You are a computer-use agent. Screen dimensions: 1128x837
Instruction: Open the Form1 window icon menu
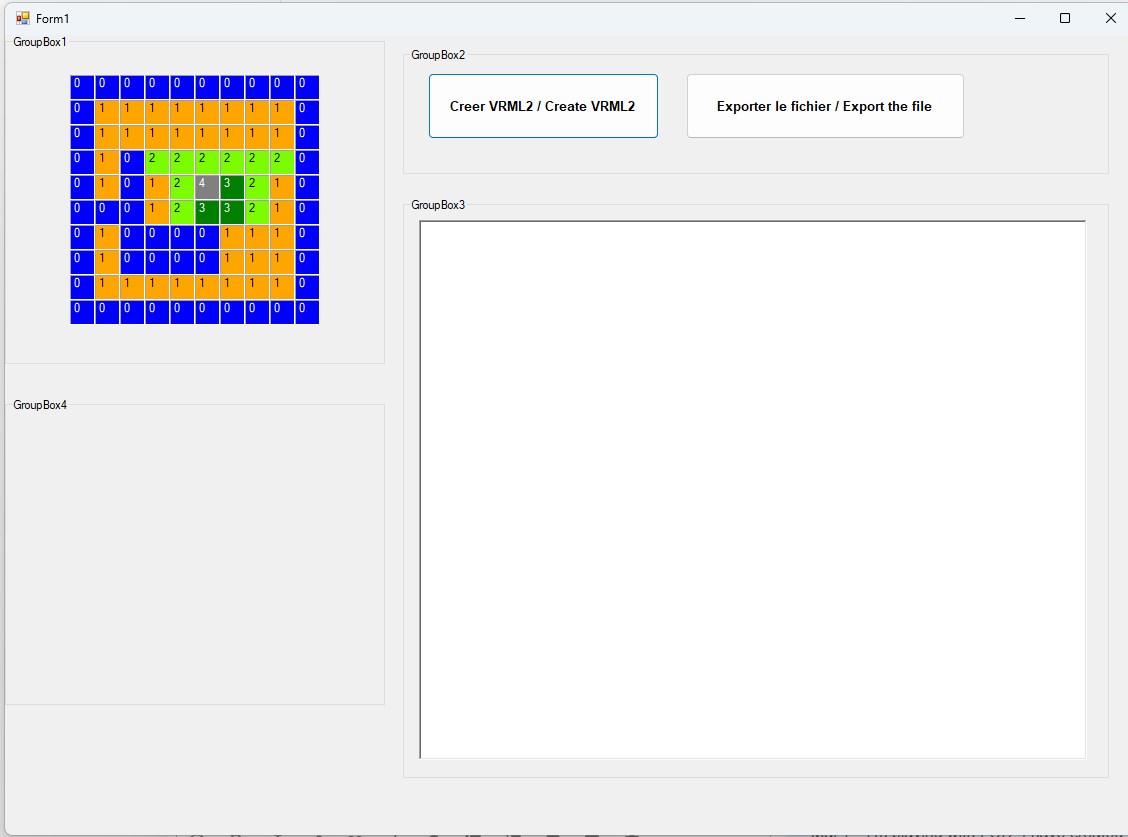(x=23, y=18)
